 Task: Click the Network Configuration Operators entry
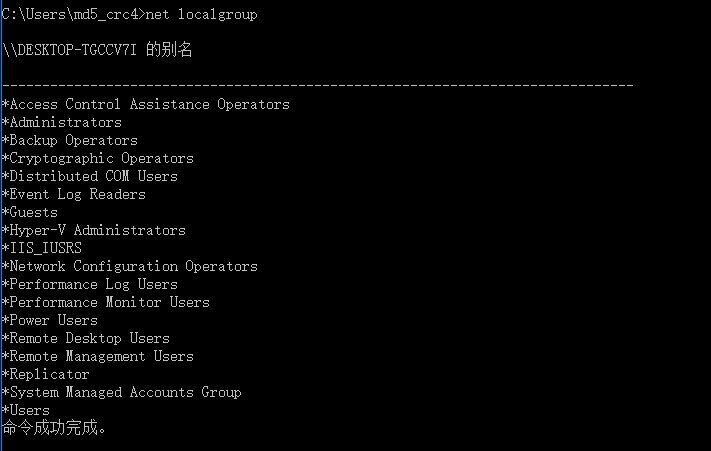tap(130, 266)
